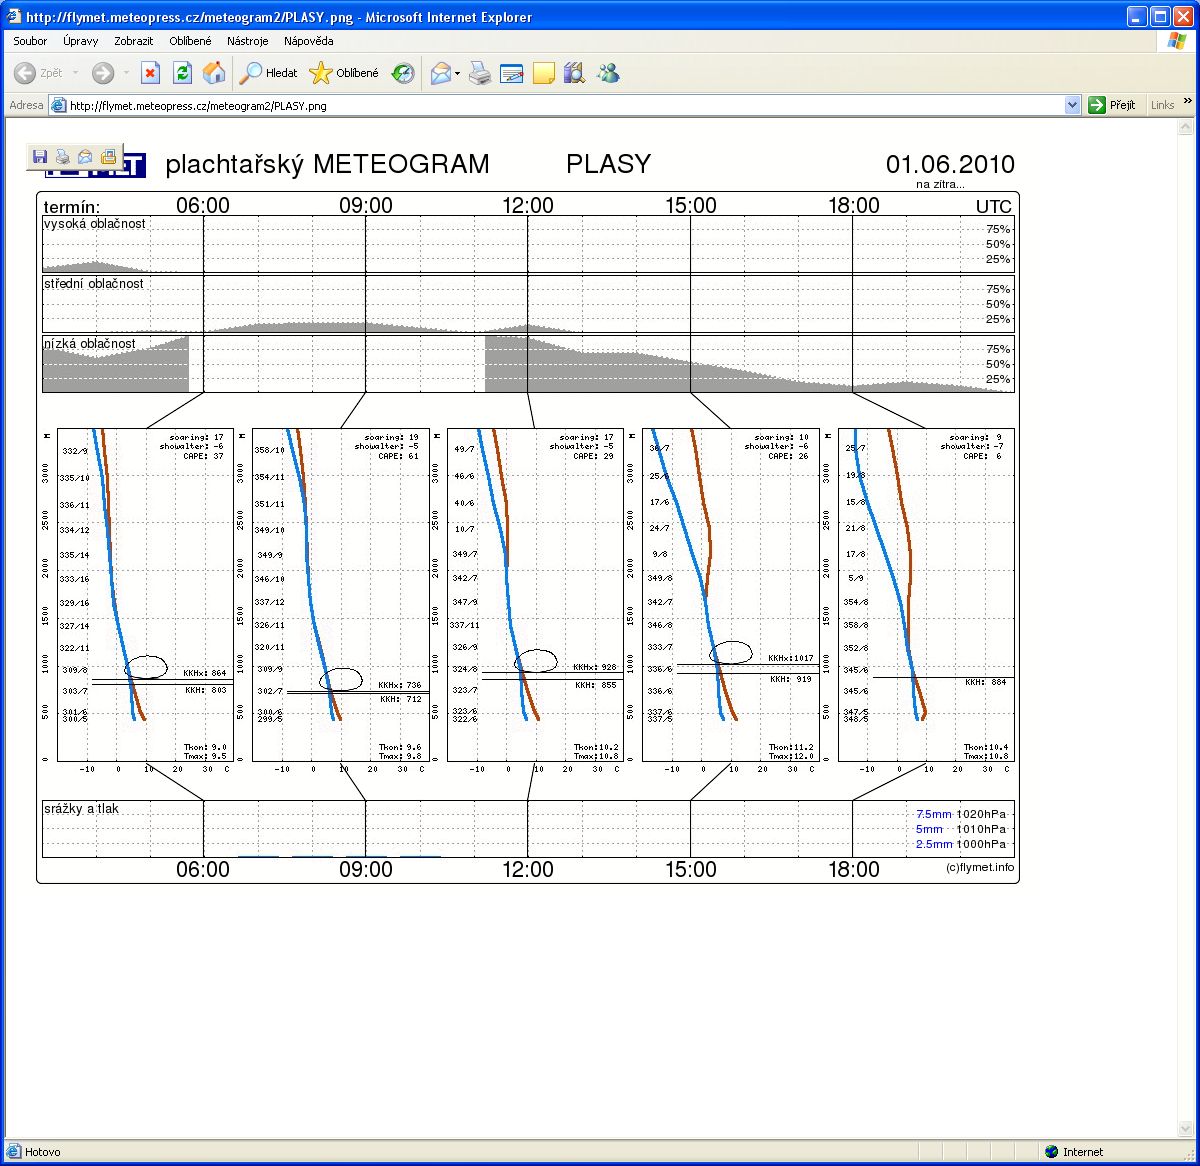Image resolution: width=1200 pixels, height=1166 pixels.
Task: Expand the Links toolbar chevron
Action: coord(1188,101)
